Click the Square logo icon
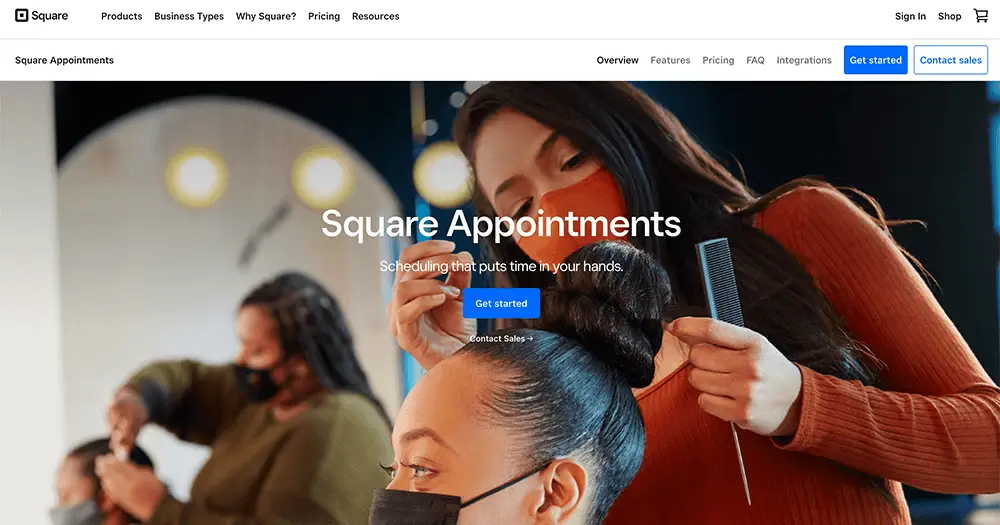This screenshot has height=525, width=1000. coord(22,16)
